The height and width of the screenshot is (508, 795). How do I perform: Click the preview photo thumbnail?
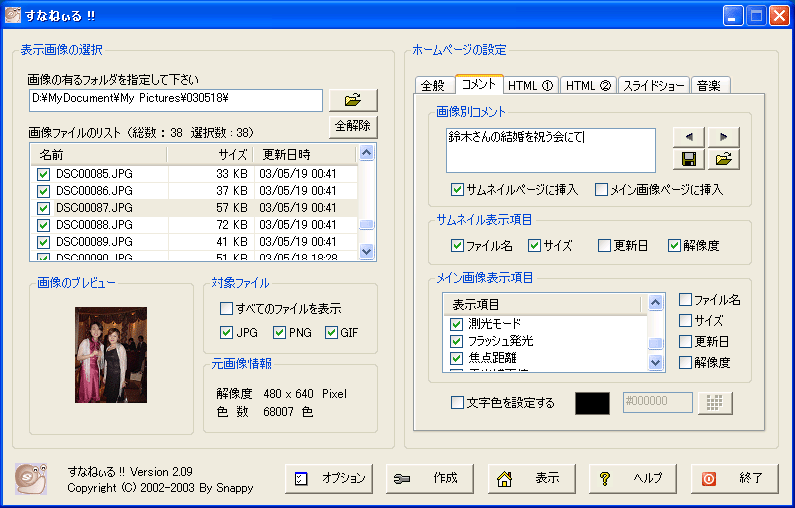[x=111, y=355]
